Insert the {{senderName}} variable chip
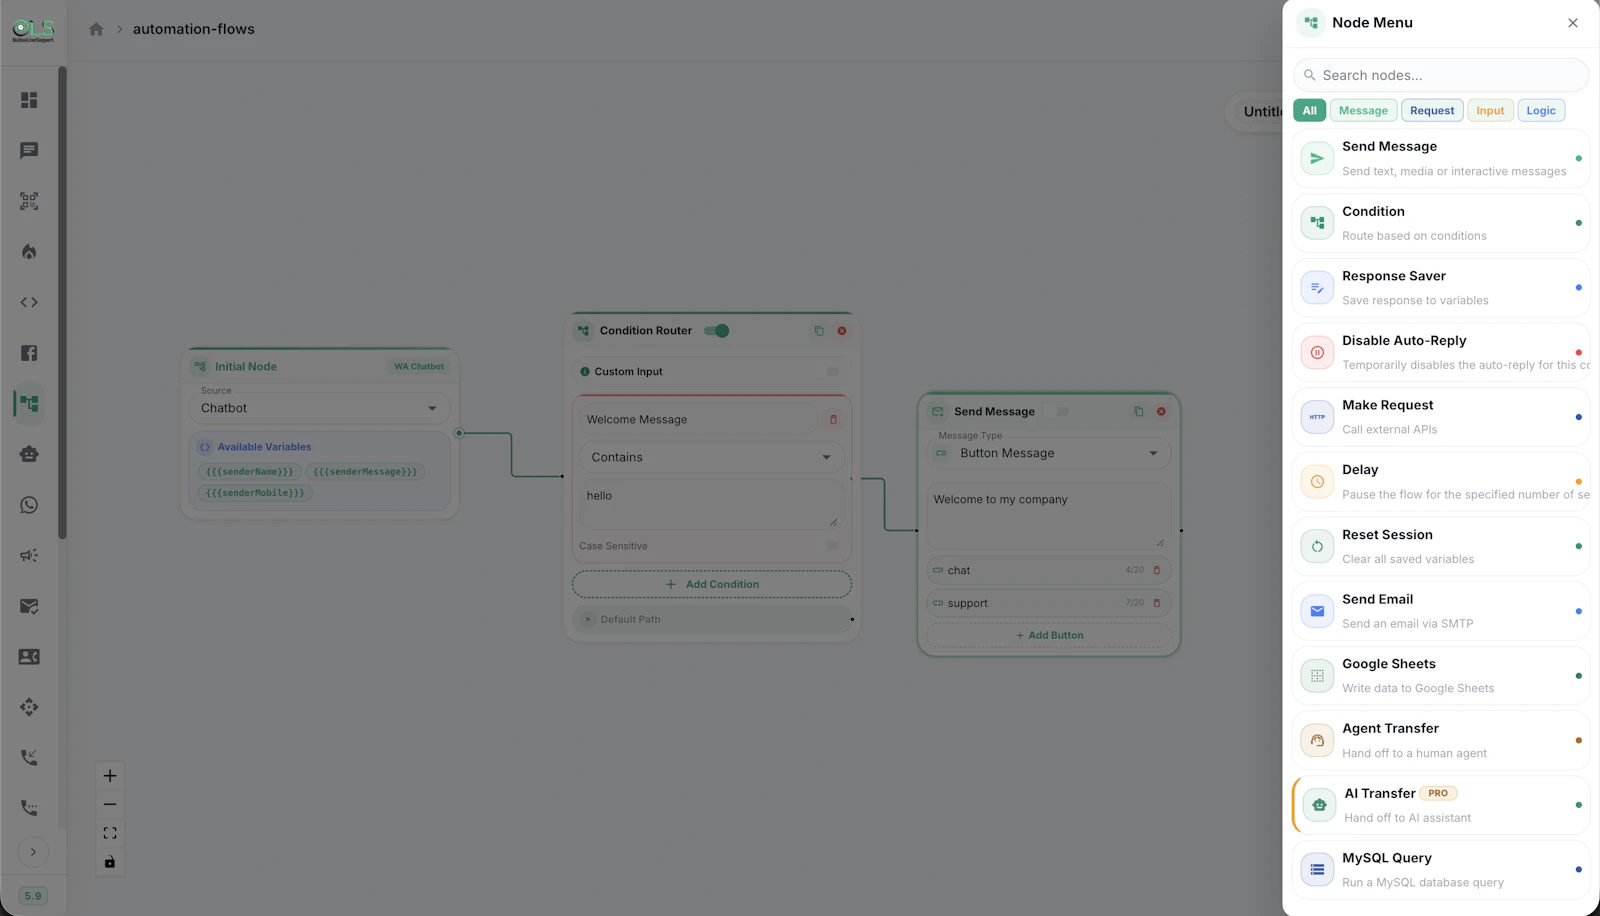This screenshot has width=1600, height=916. (x=250, y=472)
